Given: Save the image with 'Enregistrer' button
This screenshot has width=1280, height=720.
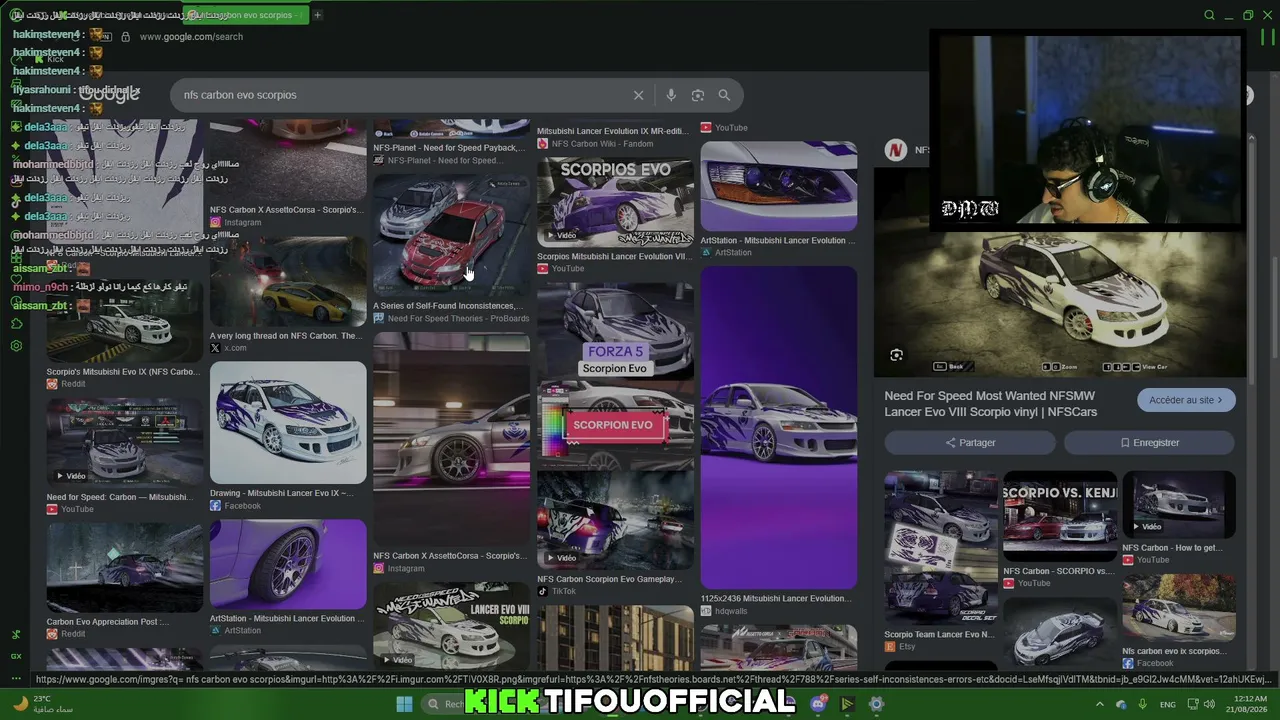Looking at the screenshot, I should (x=1150, y=443).
